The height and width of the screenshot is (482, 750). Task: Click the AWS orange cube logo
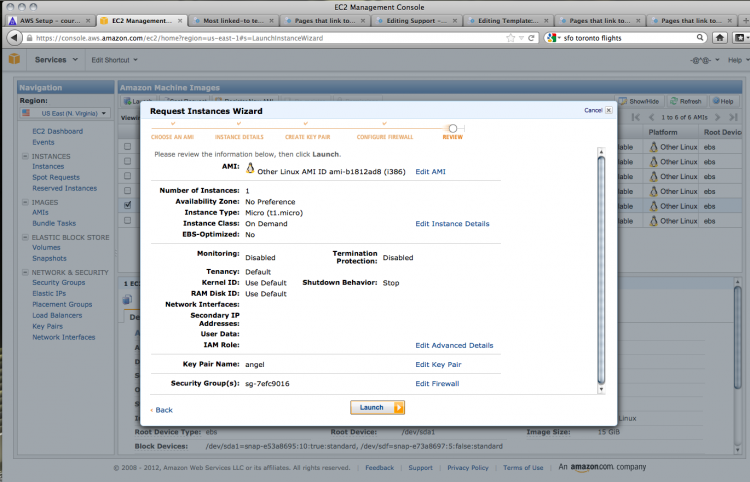click(14, 59)
